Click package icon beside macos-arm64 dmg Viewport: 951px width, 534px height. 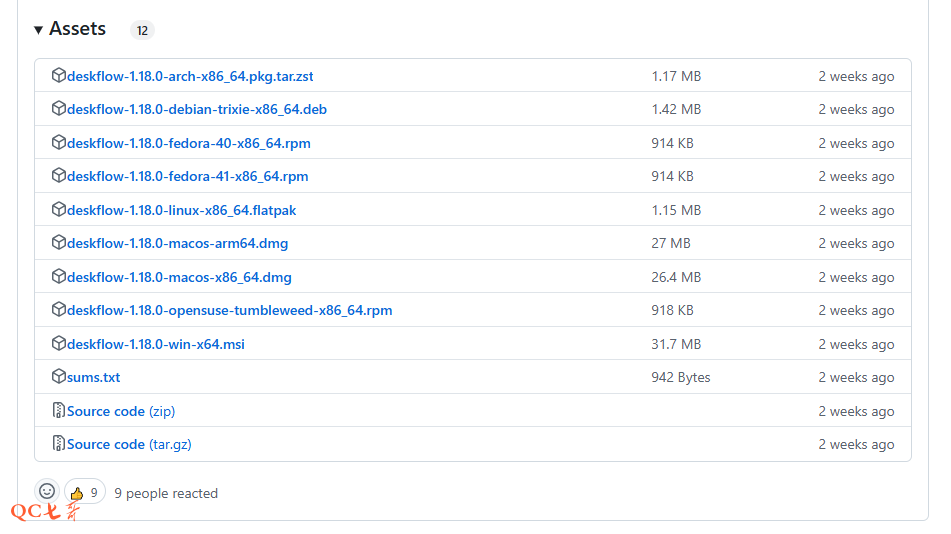[59, 243]
